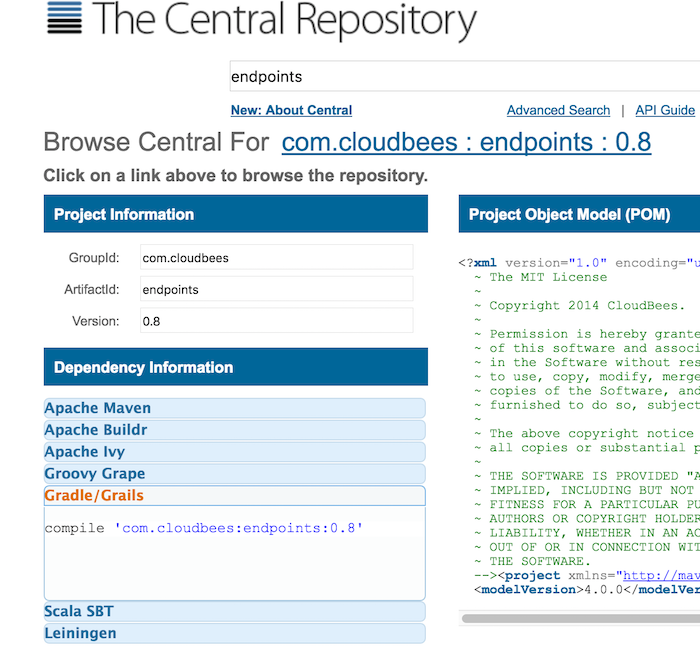
Task: Click the Dependency Information panel header
Action: pyautogui.click(x=236, y=367)
